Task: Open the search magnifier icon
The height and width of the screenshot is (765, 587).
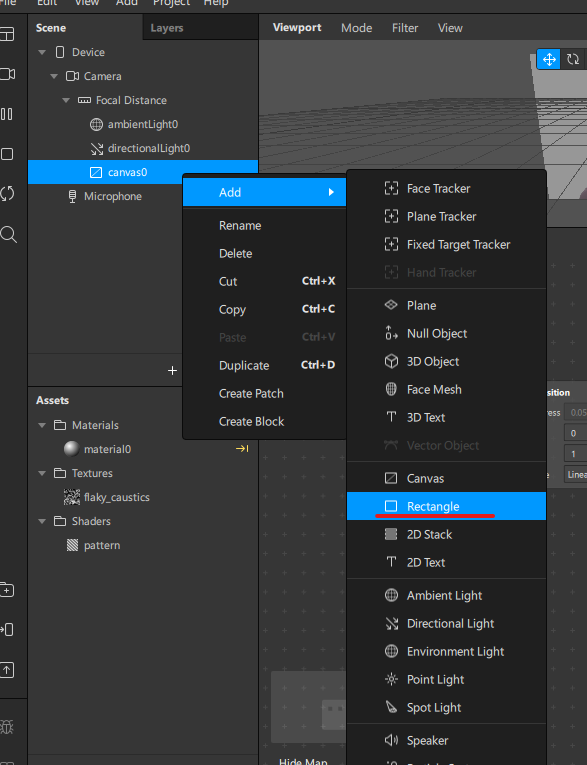Action: (x=8, y=234)
